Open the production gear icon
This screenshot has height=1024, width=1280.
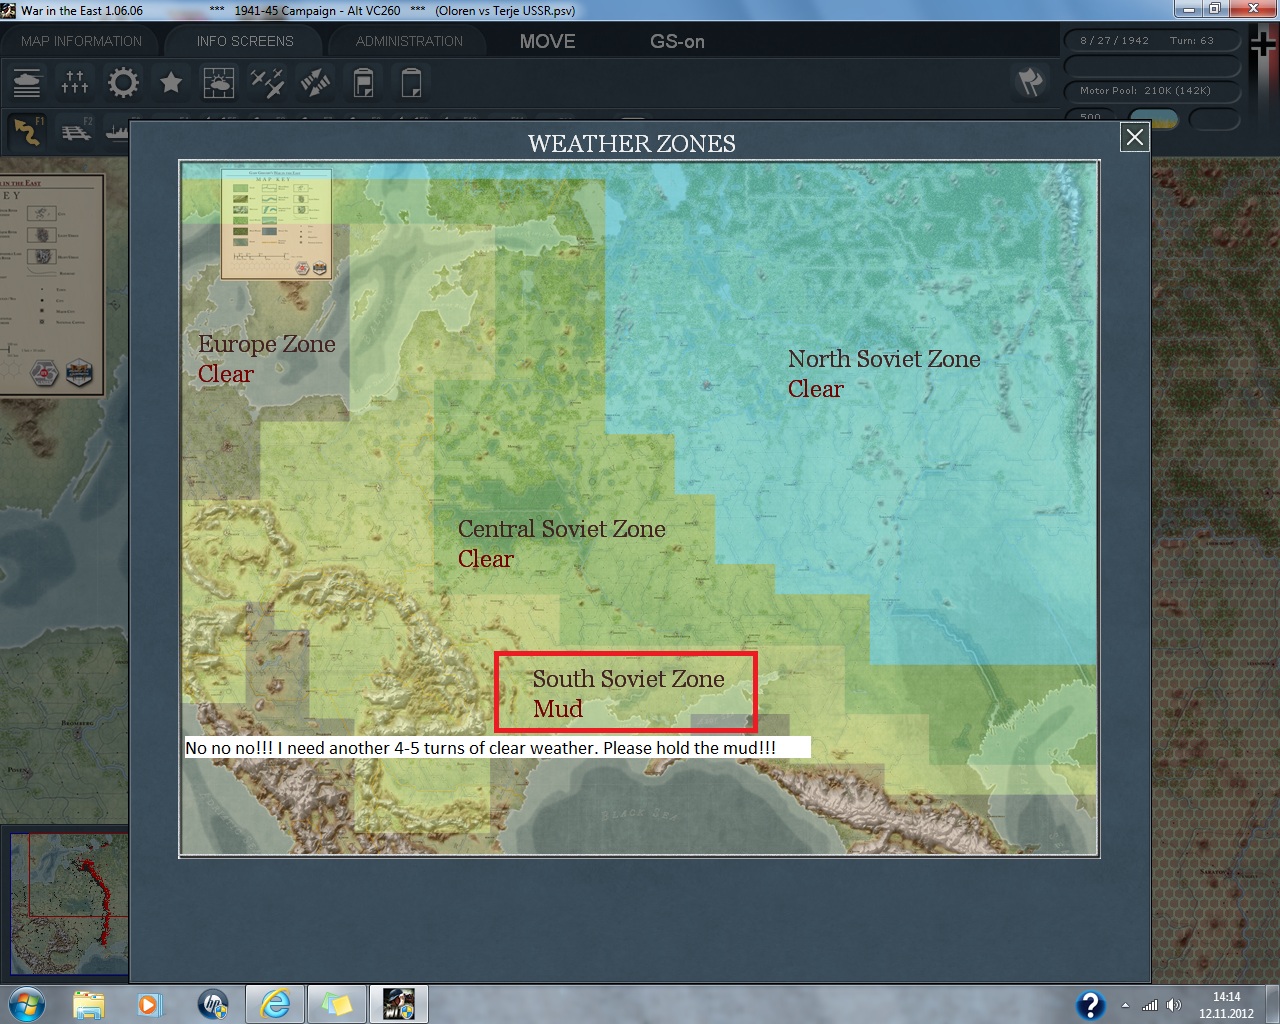tap(123, 82)
